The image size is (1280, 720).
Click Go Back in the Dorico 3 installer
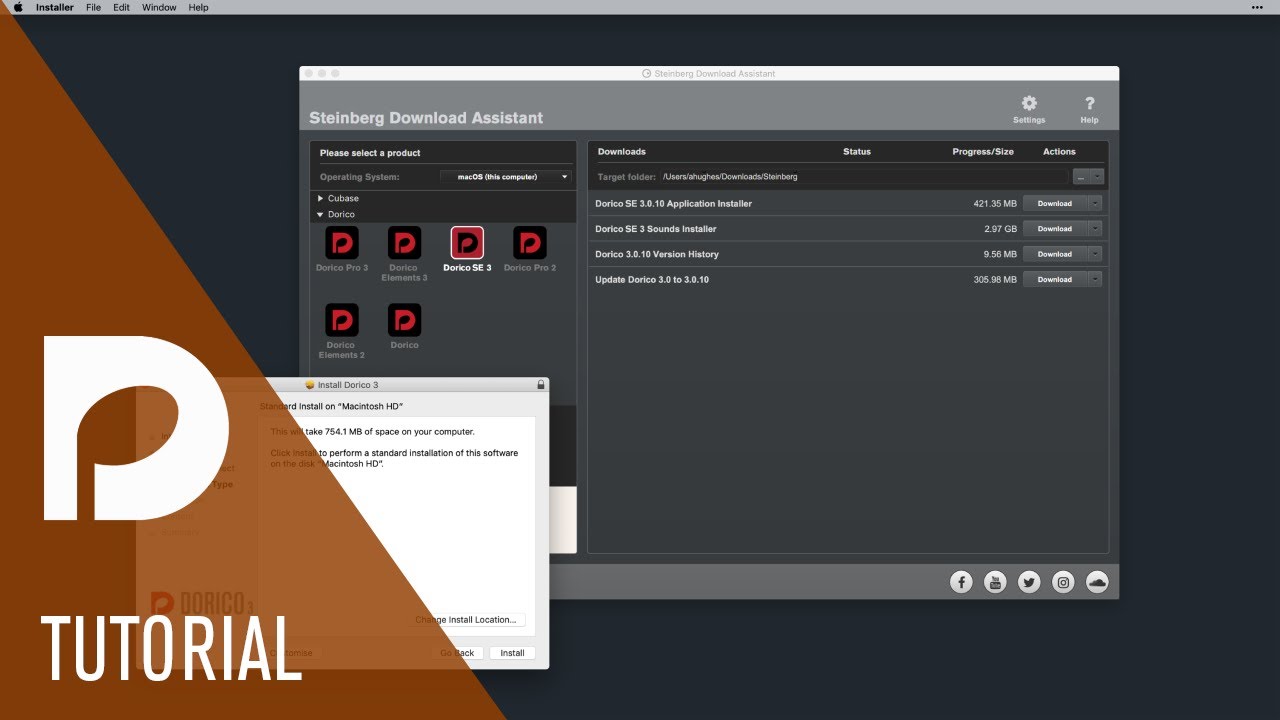tap(458, 653)
